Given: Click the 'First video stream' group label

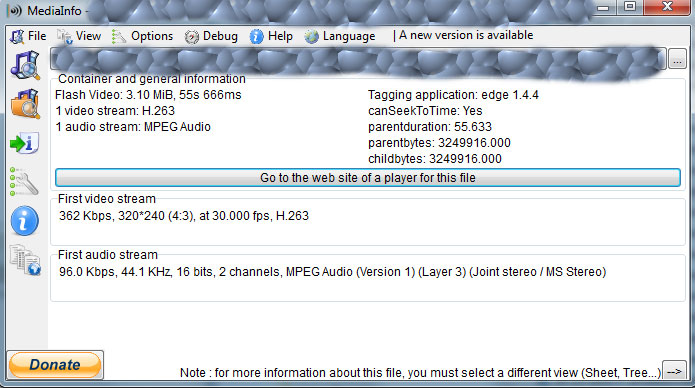Looking at the screenshot, I should [x=107, y=199].
